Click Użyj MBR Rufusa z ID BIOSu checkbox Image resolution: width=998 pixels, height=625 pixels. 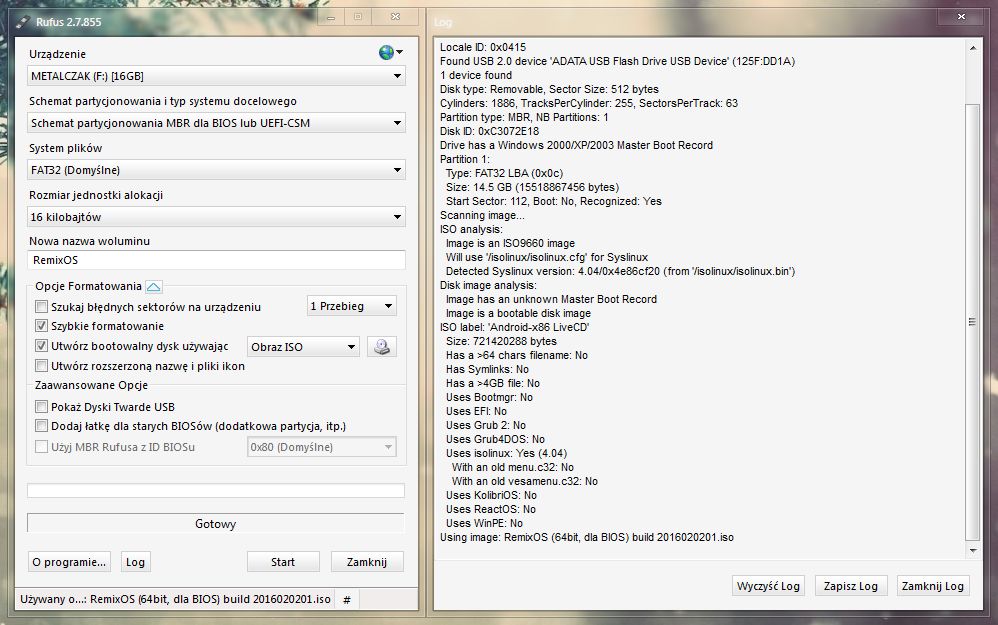(41, 447)
